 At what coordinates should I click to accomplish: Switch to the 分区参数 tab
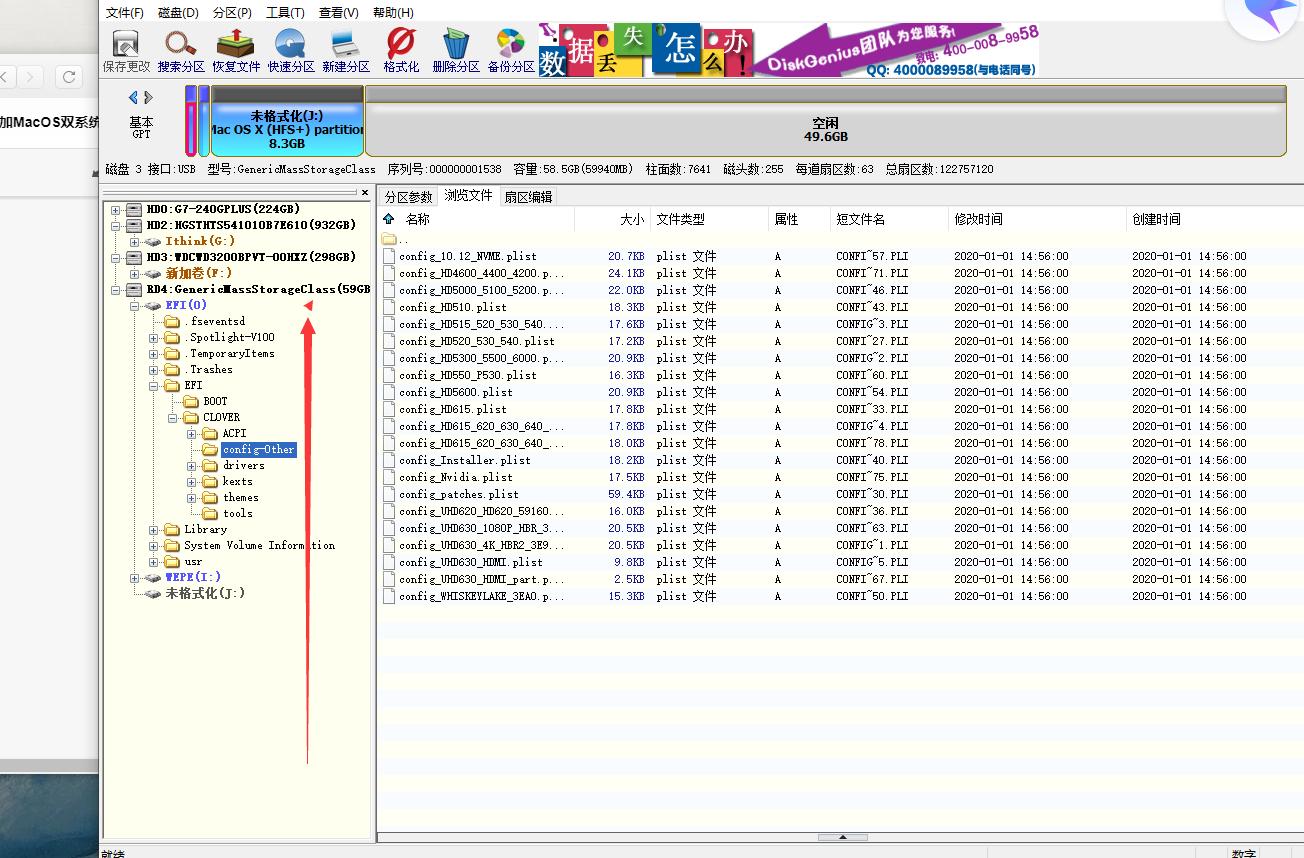tap(409, 197)
